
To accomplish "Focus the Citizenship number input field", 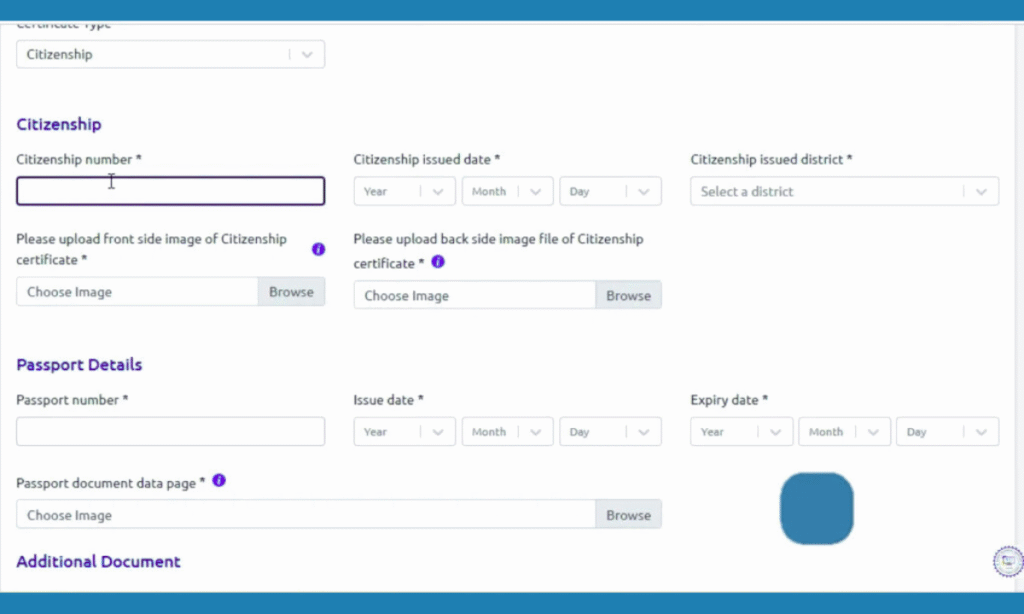I will coord(170,192).
